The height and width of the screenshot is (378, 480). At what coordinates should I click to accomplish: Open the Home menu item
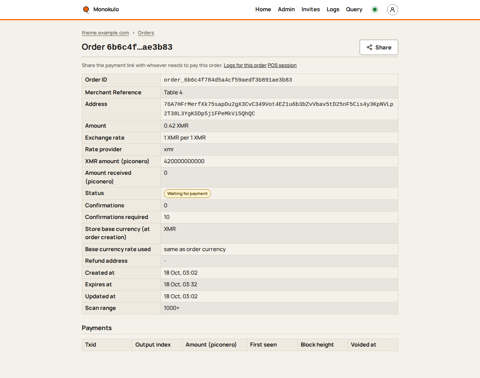point(263,9)
